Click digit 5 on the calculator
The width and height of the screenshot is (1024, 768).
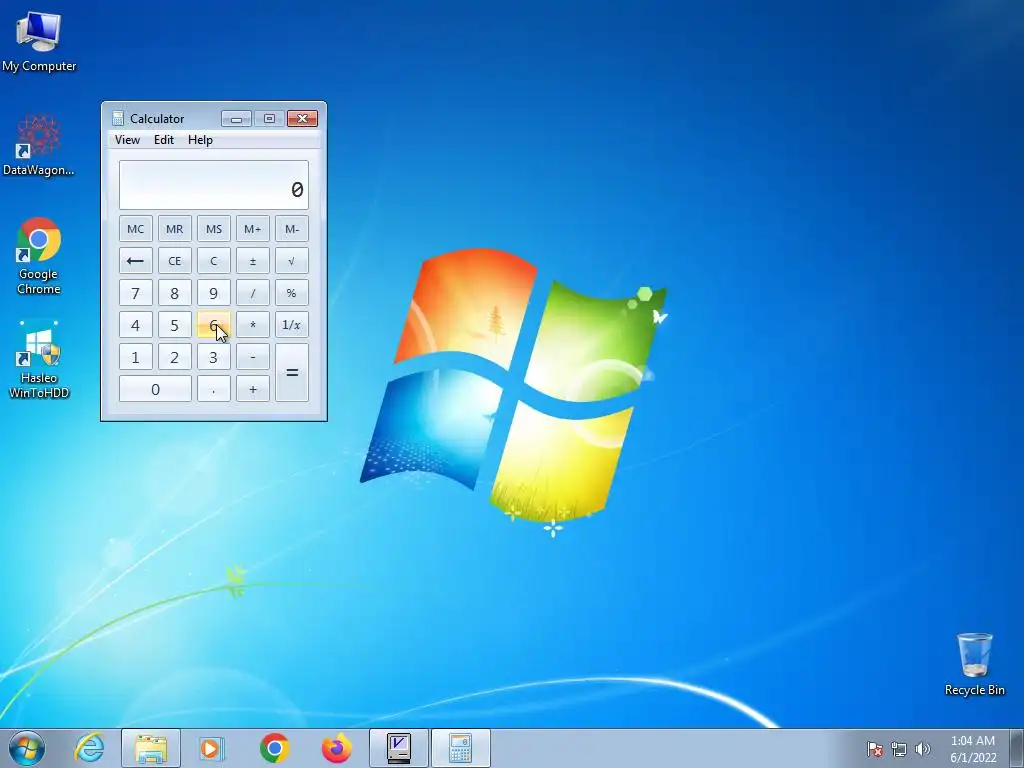pyautogui.click(x=174, y=325)
